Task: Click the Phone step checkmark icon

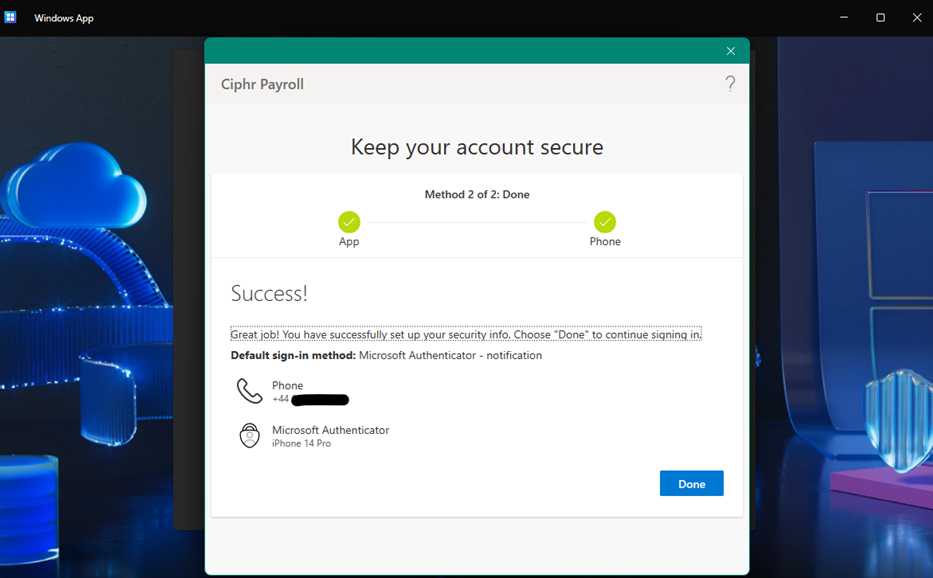Action: click(605, 222)
